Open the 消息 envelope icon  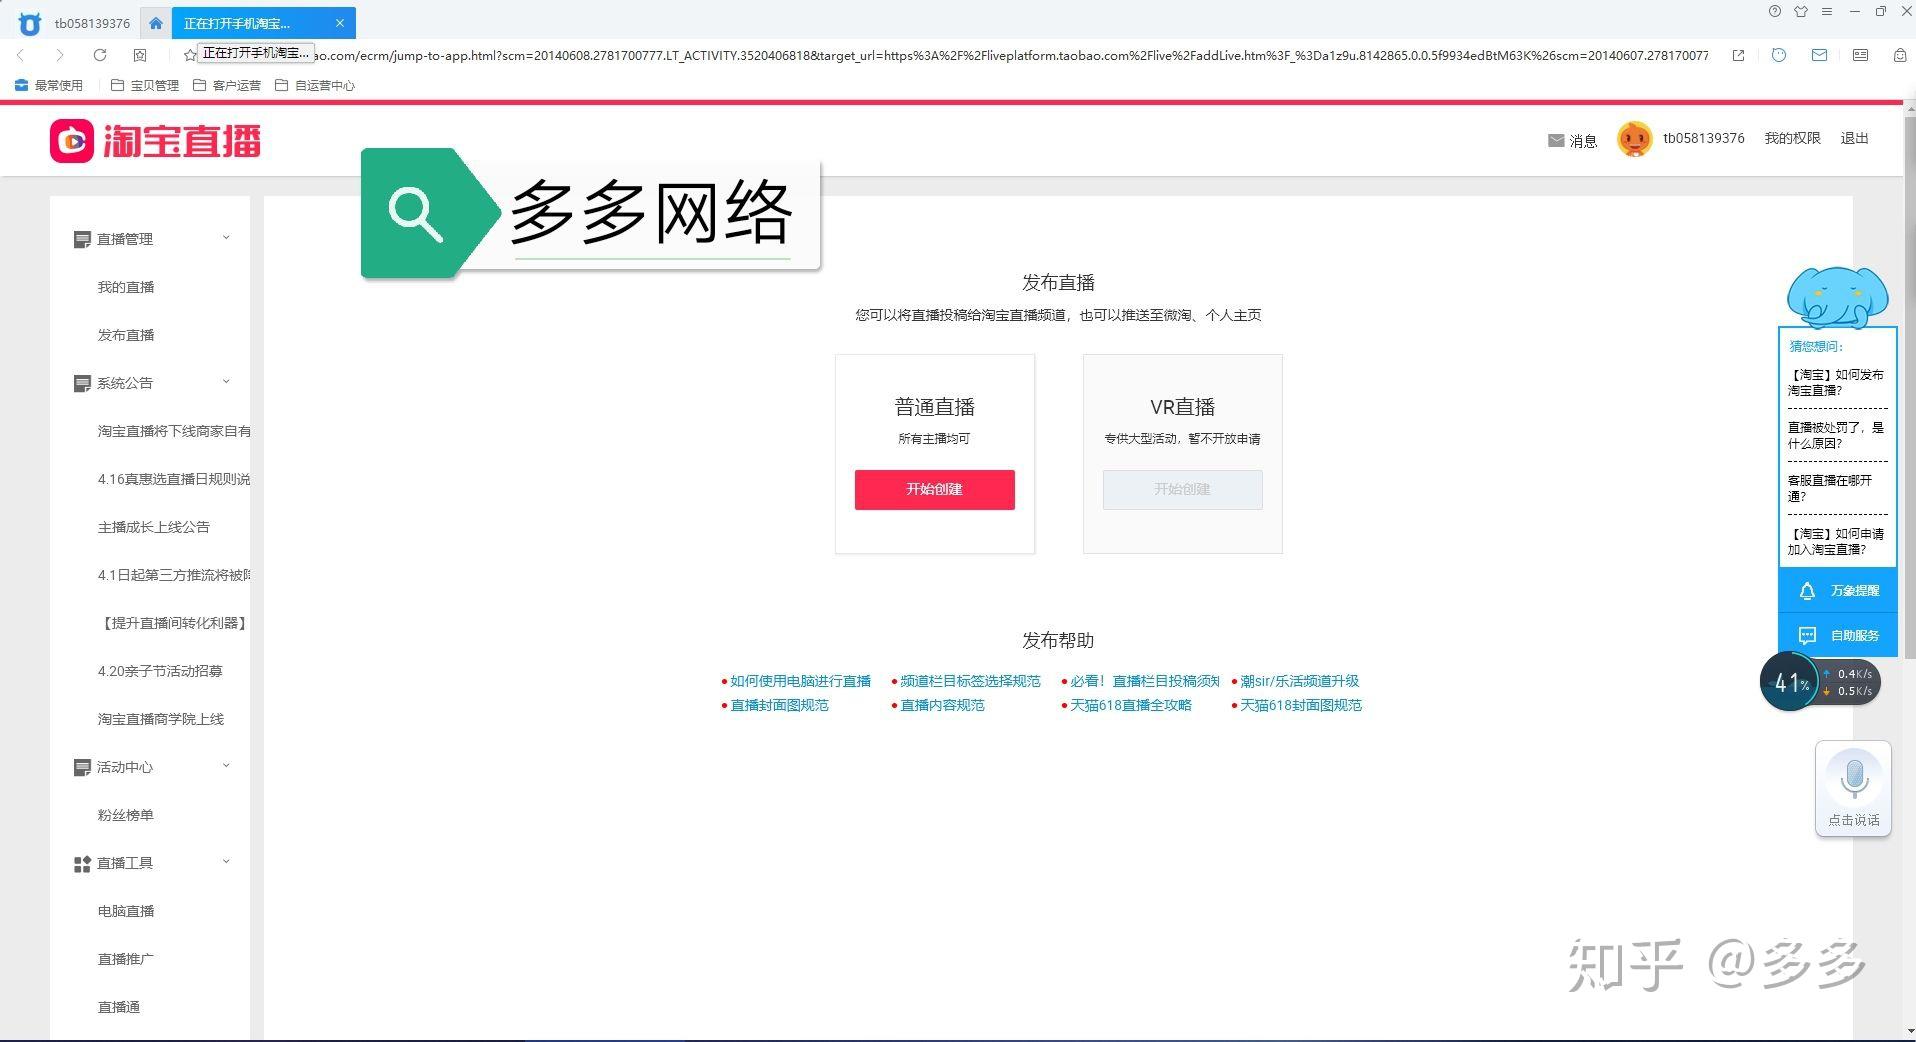[1556, 141]
